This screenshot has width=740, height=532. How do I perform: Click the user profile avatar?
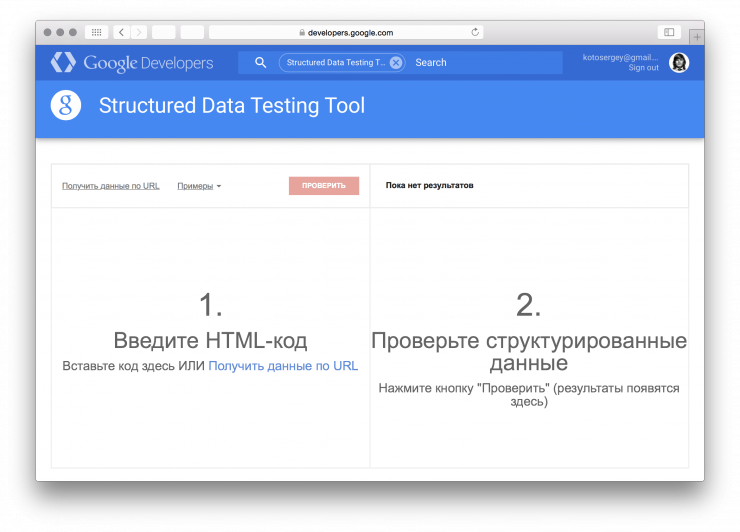click(x=679, y=63)
